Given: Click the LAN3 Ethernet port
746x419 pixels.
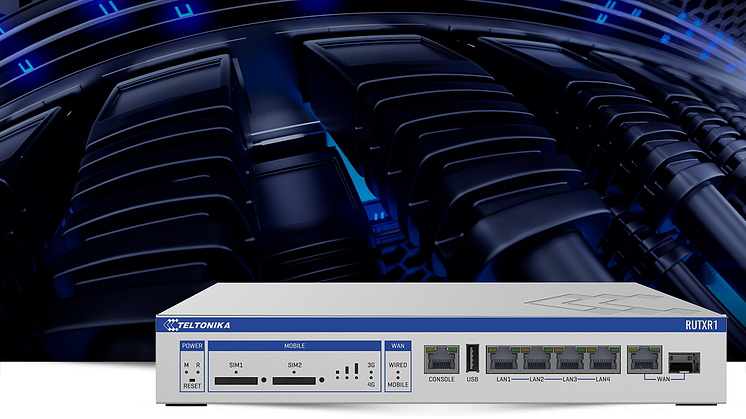Looking at the screenshot, I should [571, 359].
